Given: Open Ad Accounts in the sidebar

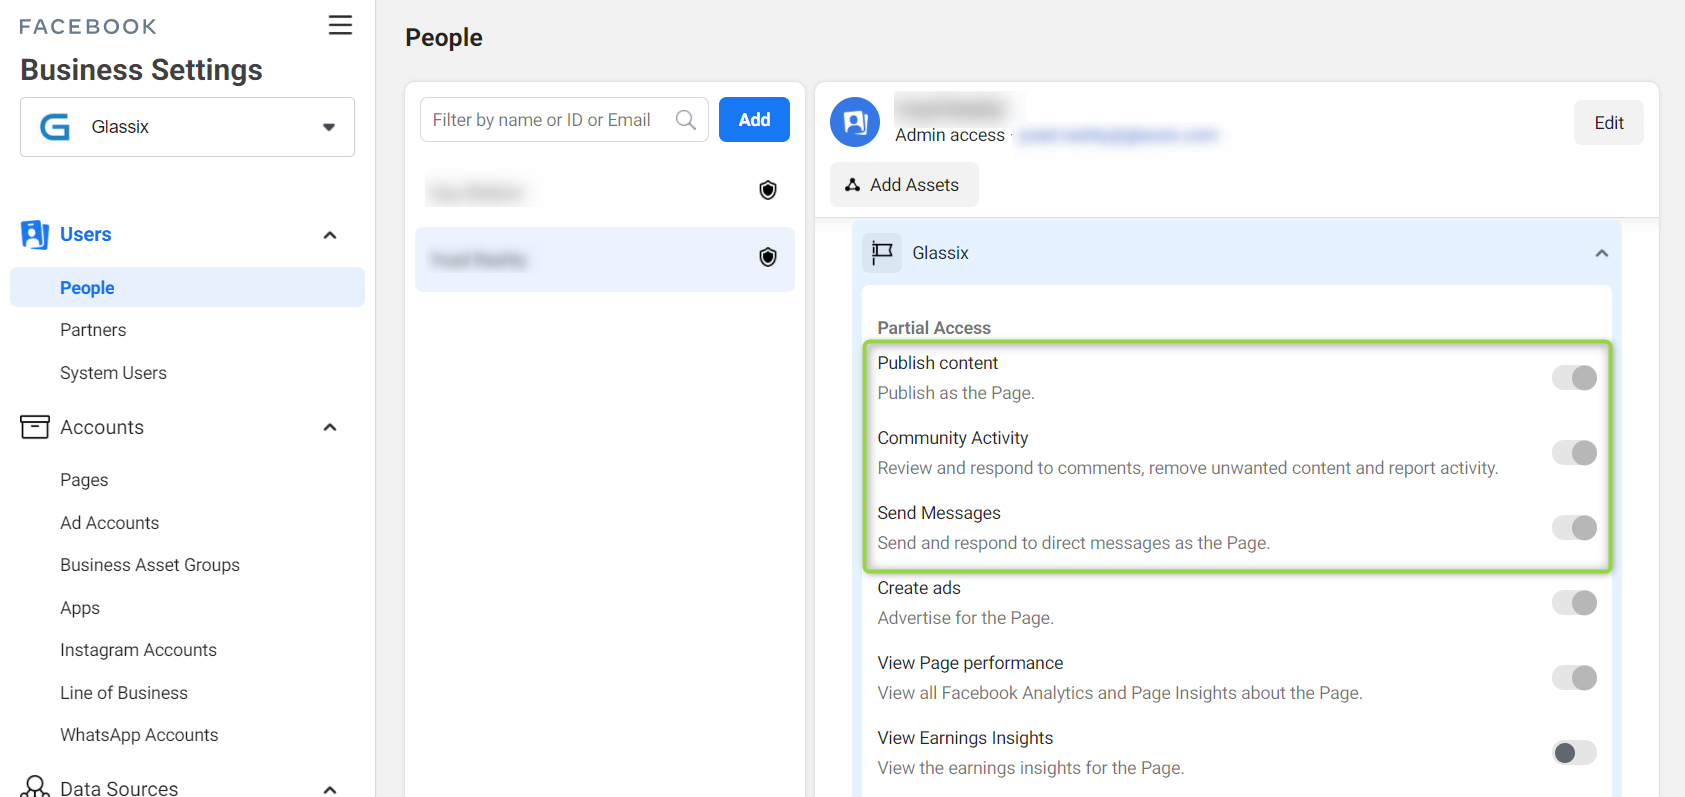Looking at the screenshot, I should (x=109, y=523).
